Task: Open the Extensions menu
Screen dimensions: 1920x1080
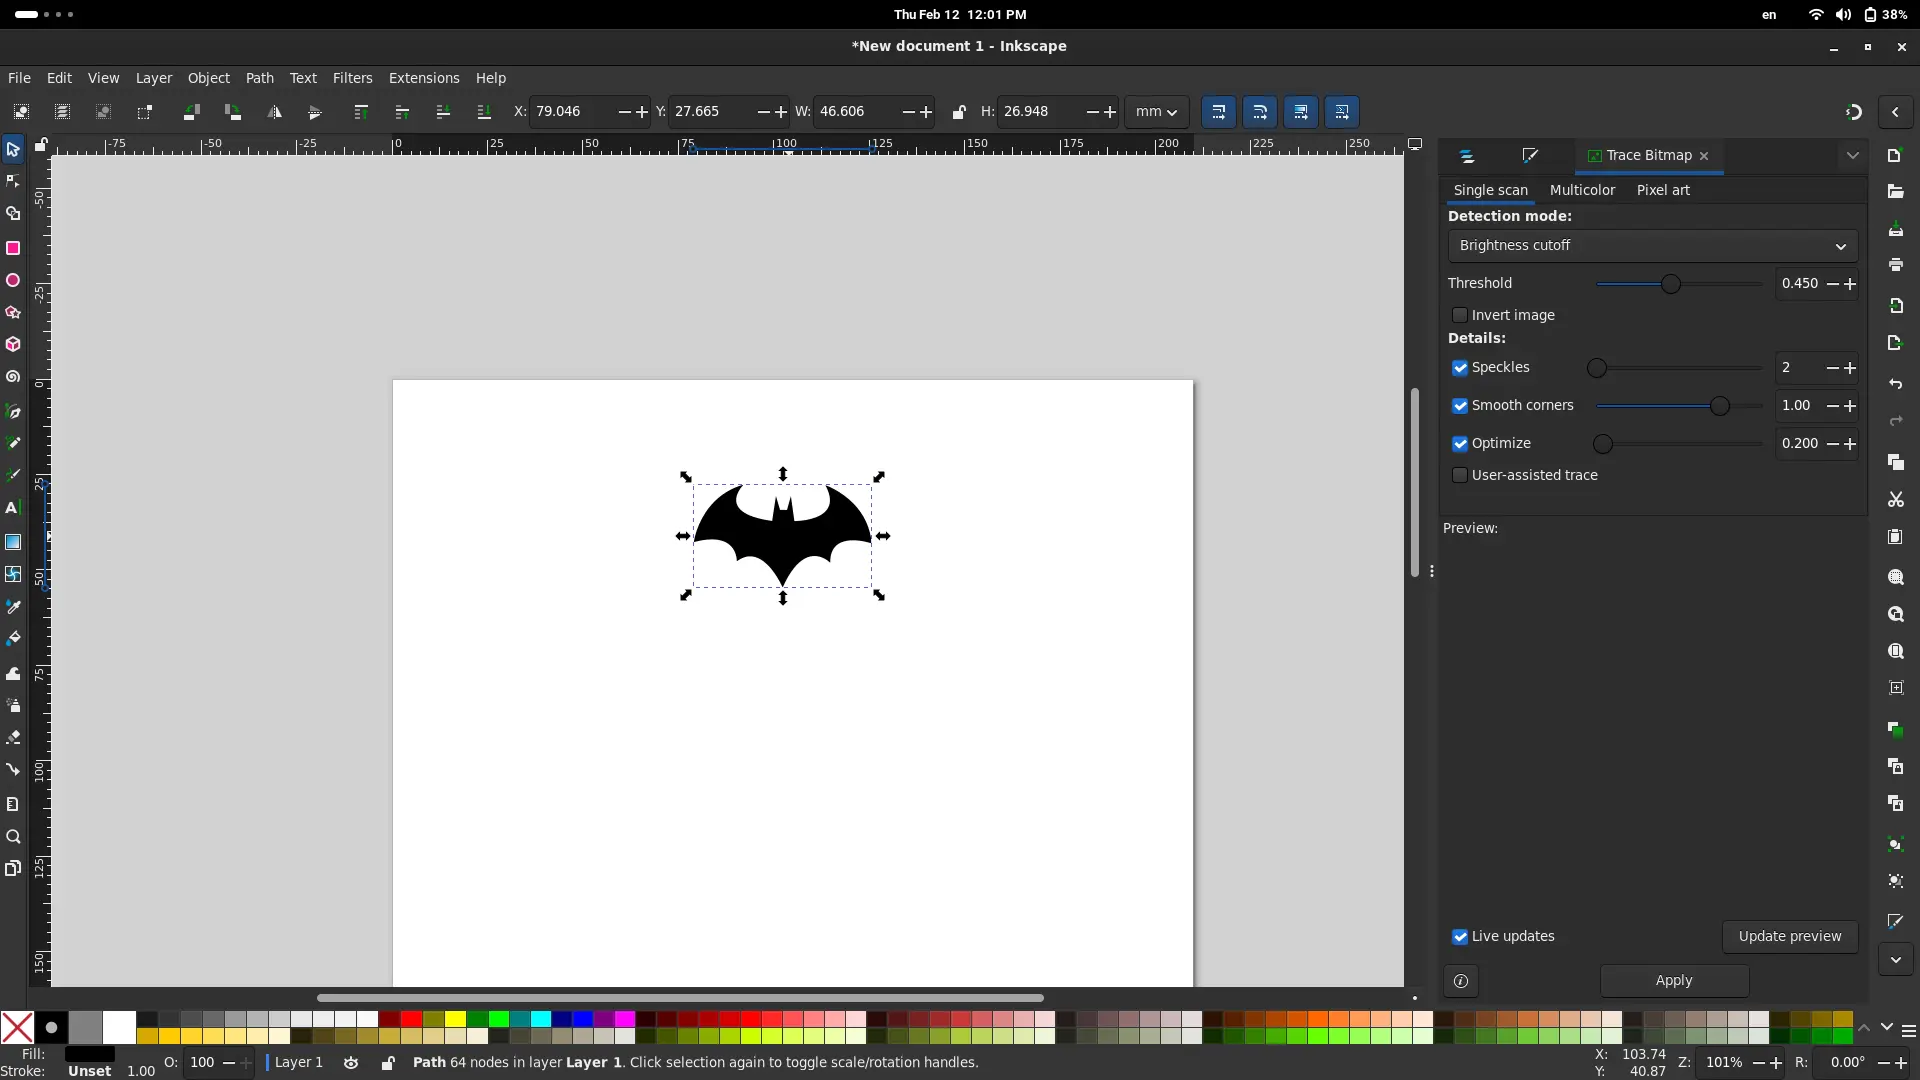Action: pyautogui.click(x=424, y=78)
